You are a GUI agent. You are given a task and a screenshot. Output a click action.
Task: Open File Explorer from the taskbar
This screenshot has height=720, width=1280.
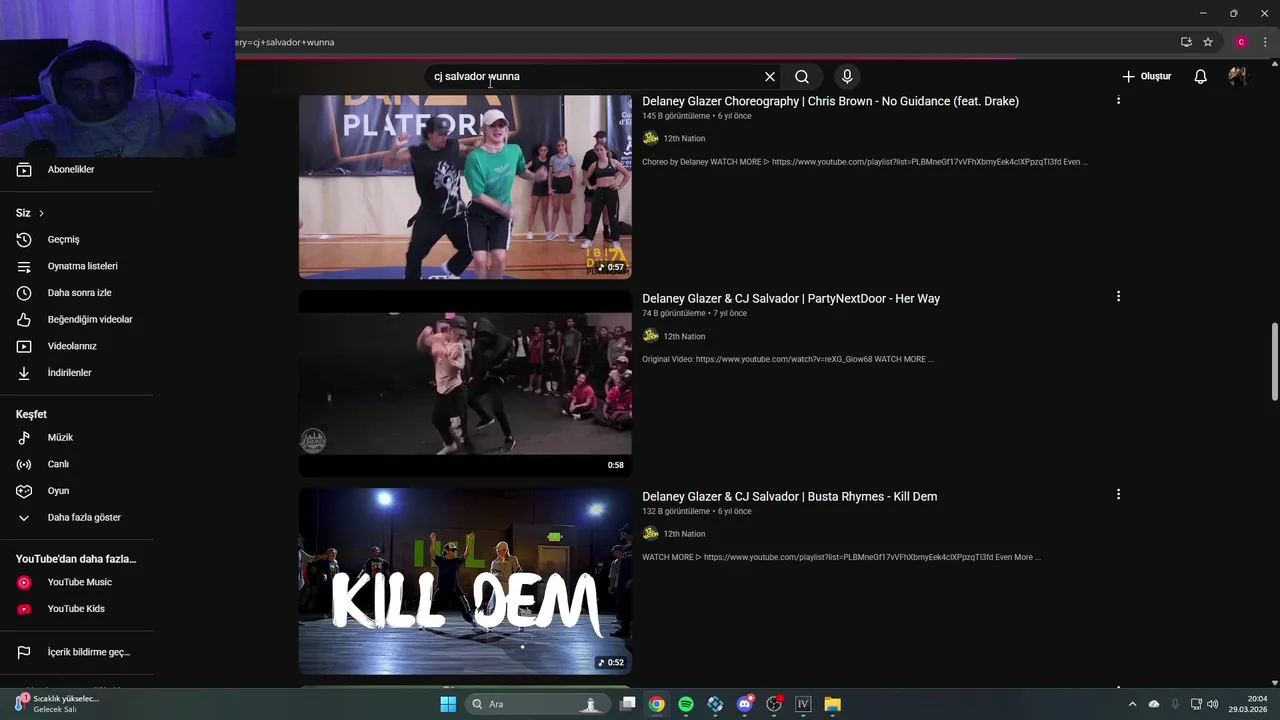coord(832,704)
